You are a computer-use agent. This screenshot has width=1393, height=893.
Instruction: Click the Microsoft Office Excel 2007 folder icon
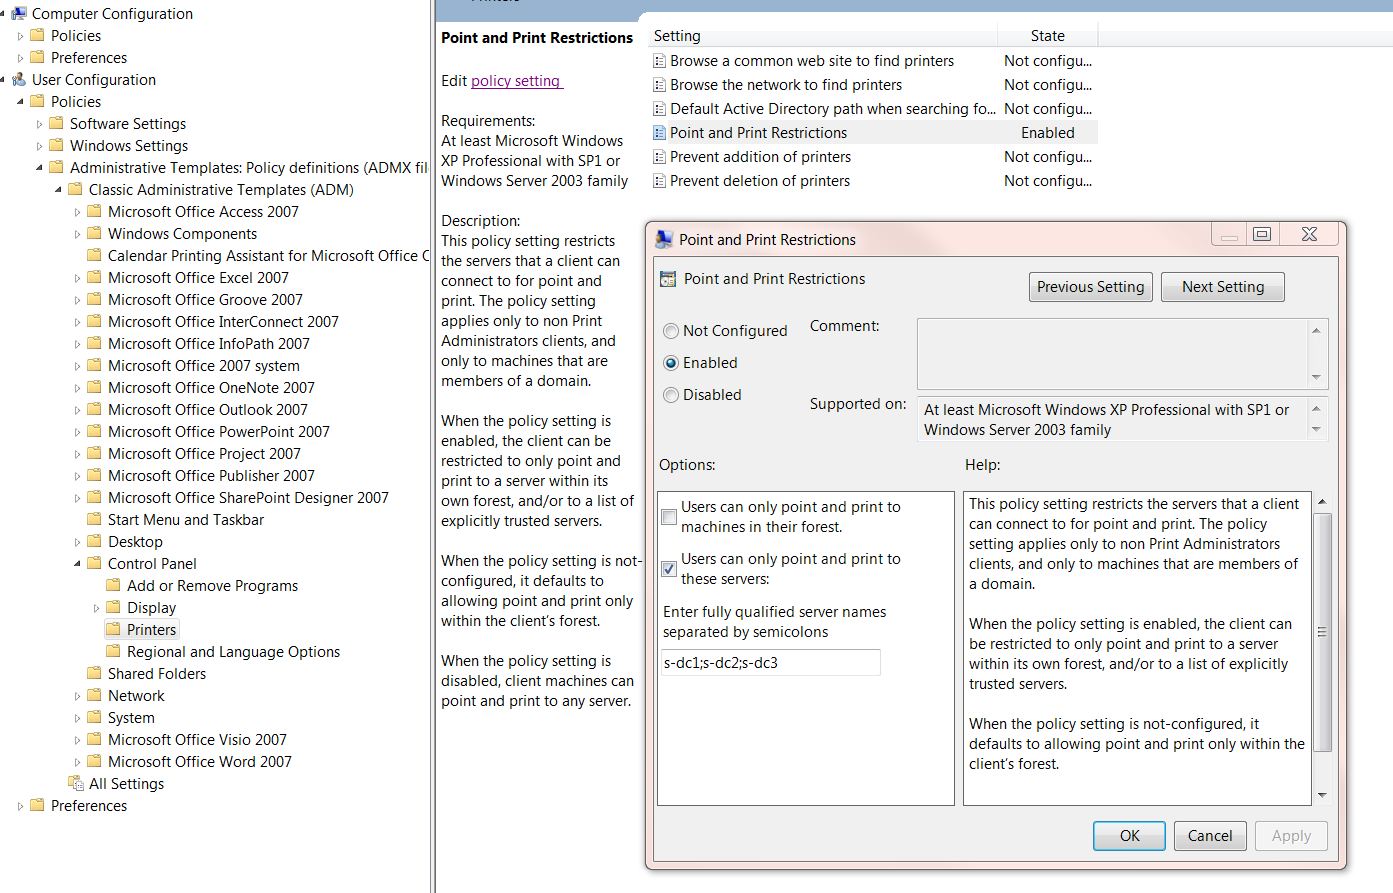[x=95, y=278]
